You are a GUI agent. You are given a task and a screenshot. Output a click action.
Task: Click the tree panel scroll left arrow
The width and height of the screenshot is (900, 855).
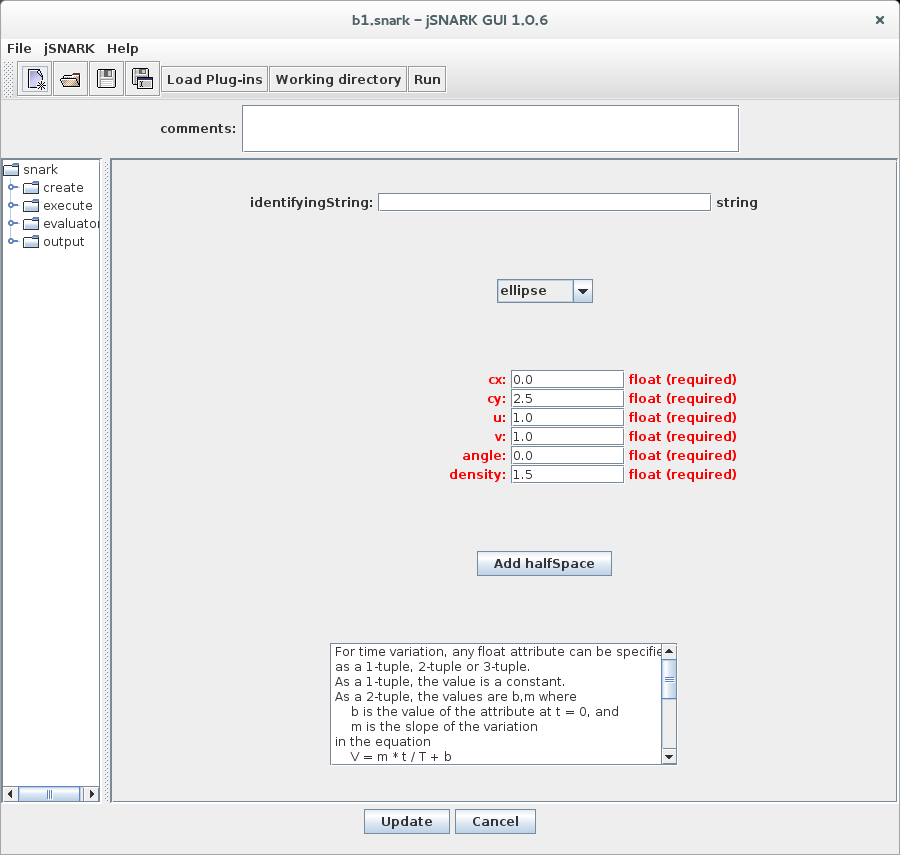coord(10,794)
